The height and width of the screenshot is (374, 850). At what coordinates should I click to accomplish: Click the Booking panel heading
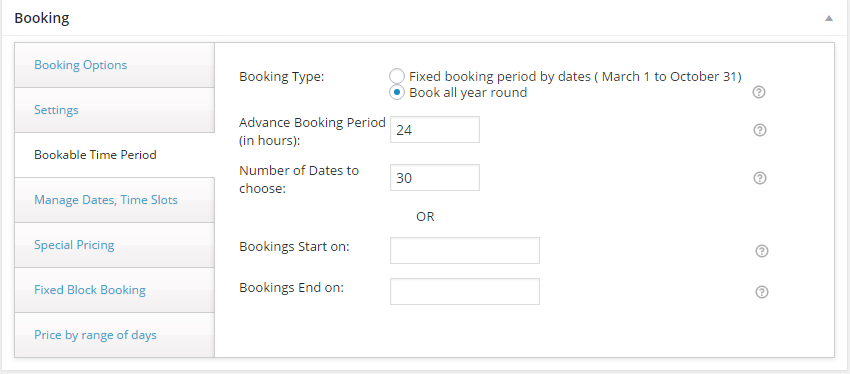42,18
